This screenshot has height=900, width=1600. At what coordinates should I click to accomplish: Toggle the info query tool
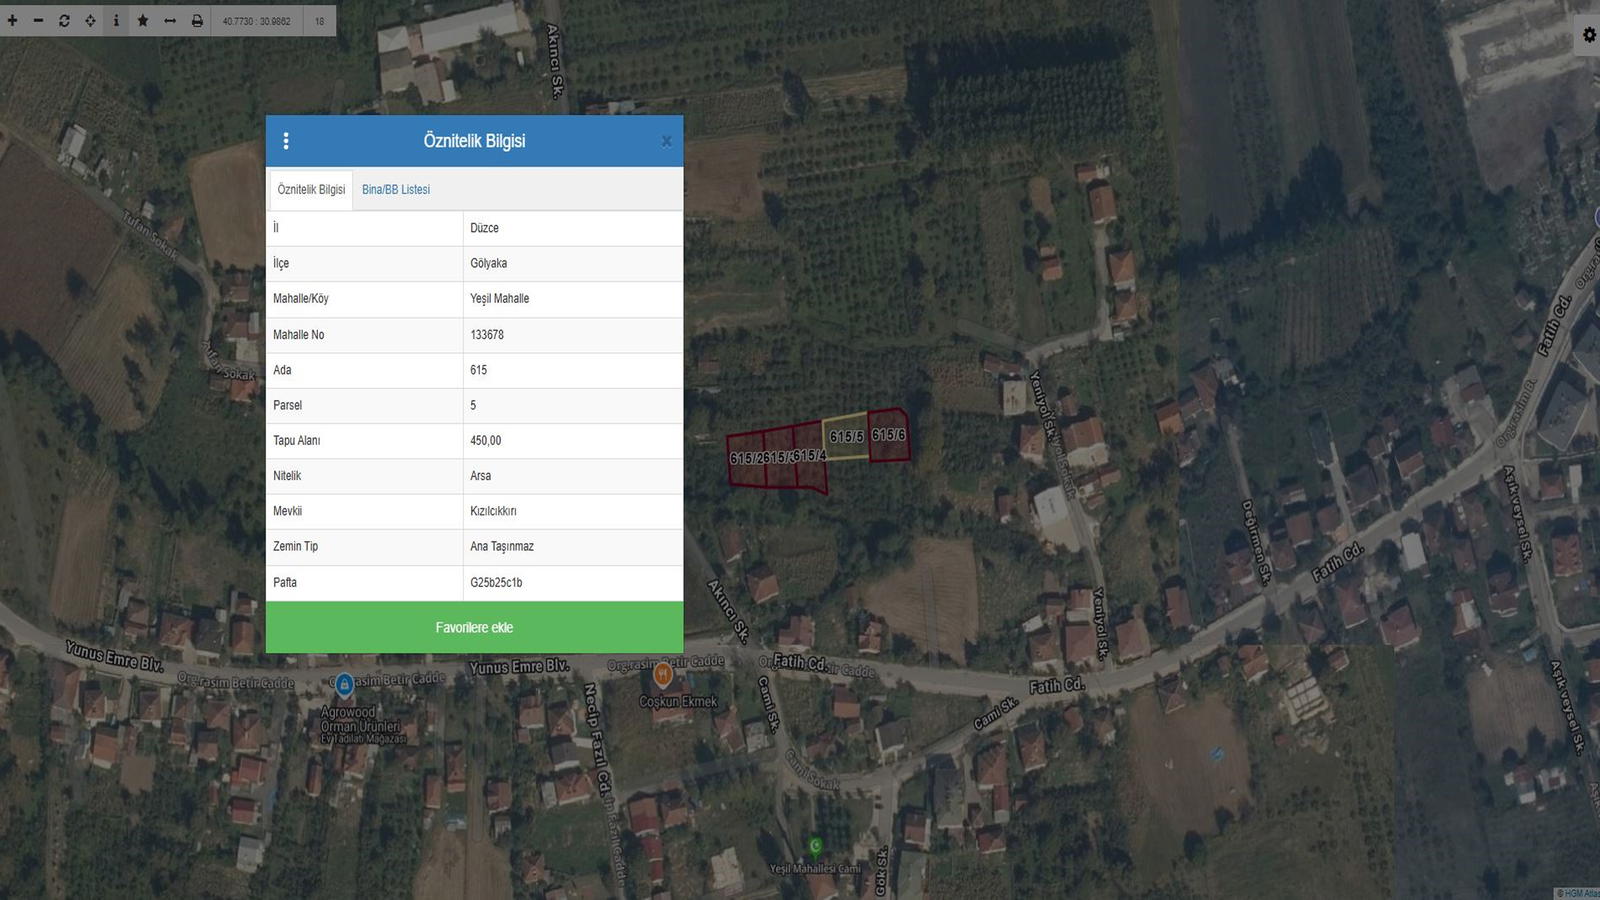116,20
